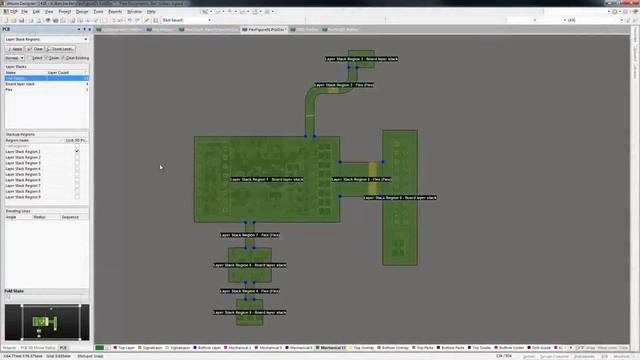Click the Open folder icon in the toolbar

(x=13, y=20)
